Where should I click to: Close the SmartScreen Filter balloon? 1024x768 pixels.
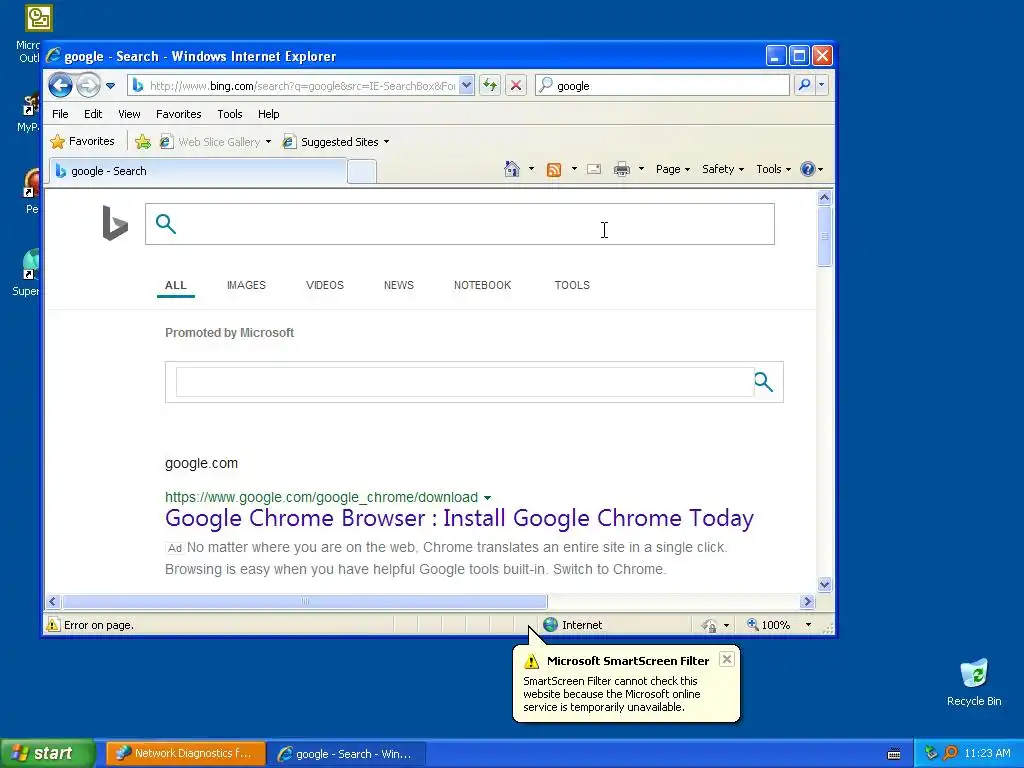(726, 660)
